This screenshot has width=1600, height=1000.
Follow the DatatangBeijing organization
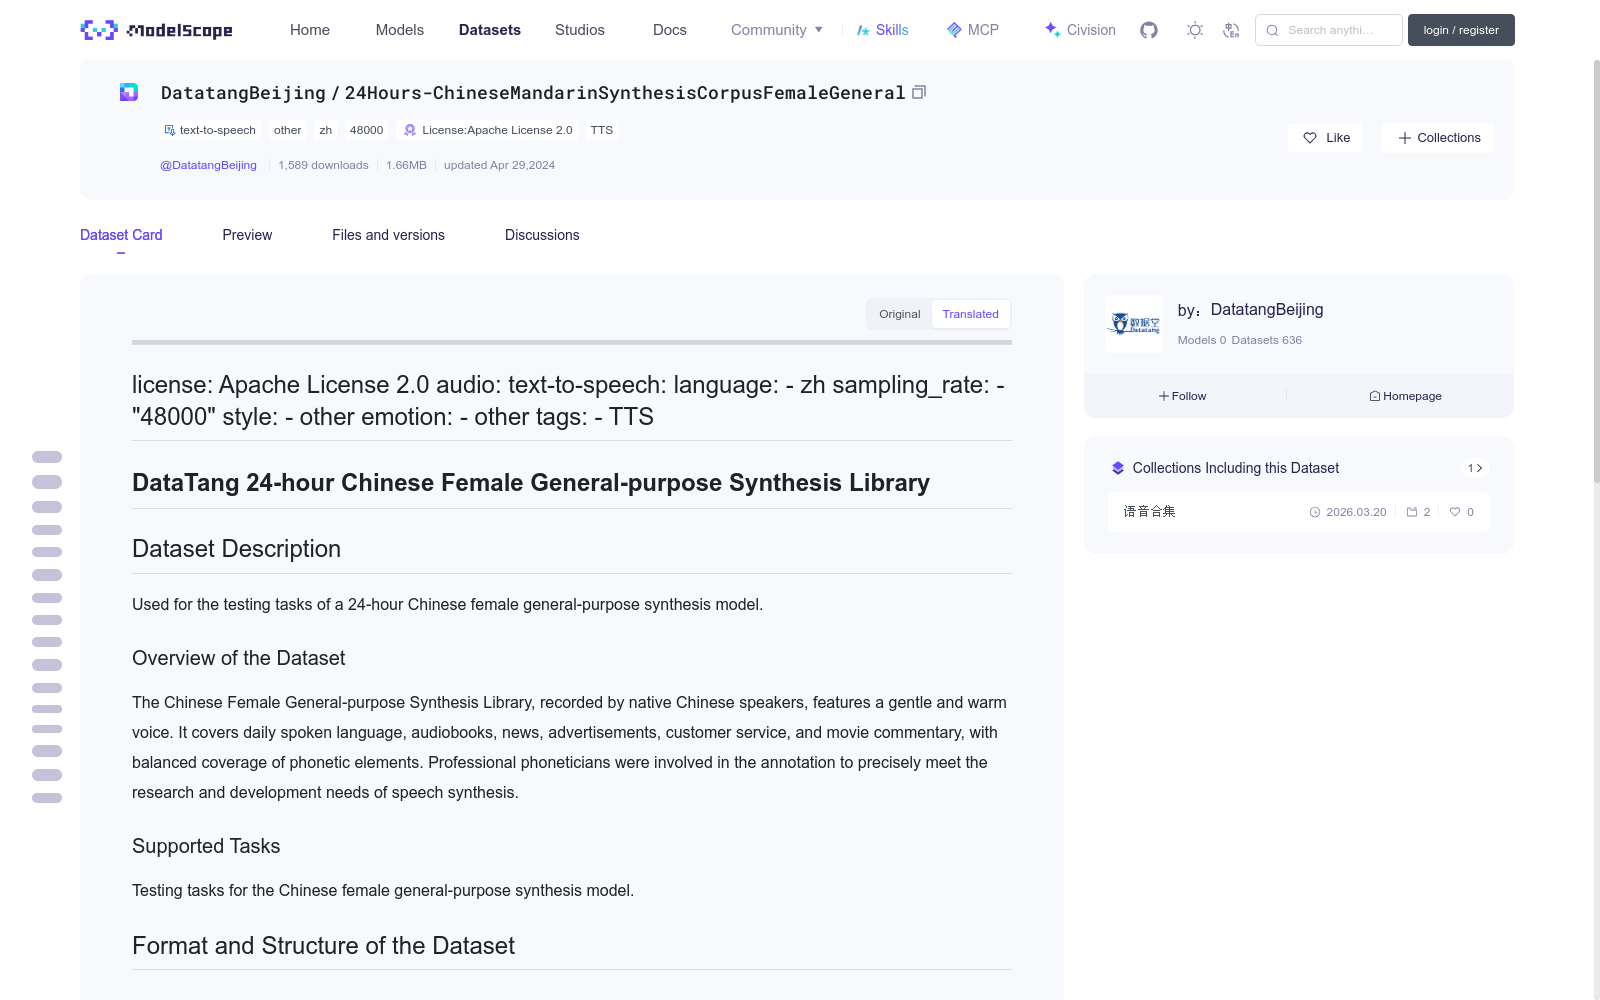pyautogui.click(x=1182, y=396)
